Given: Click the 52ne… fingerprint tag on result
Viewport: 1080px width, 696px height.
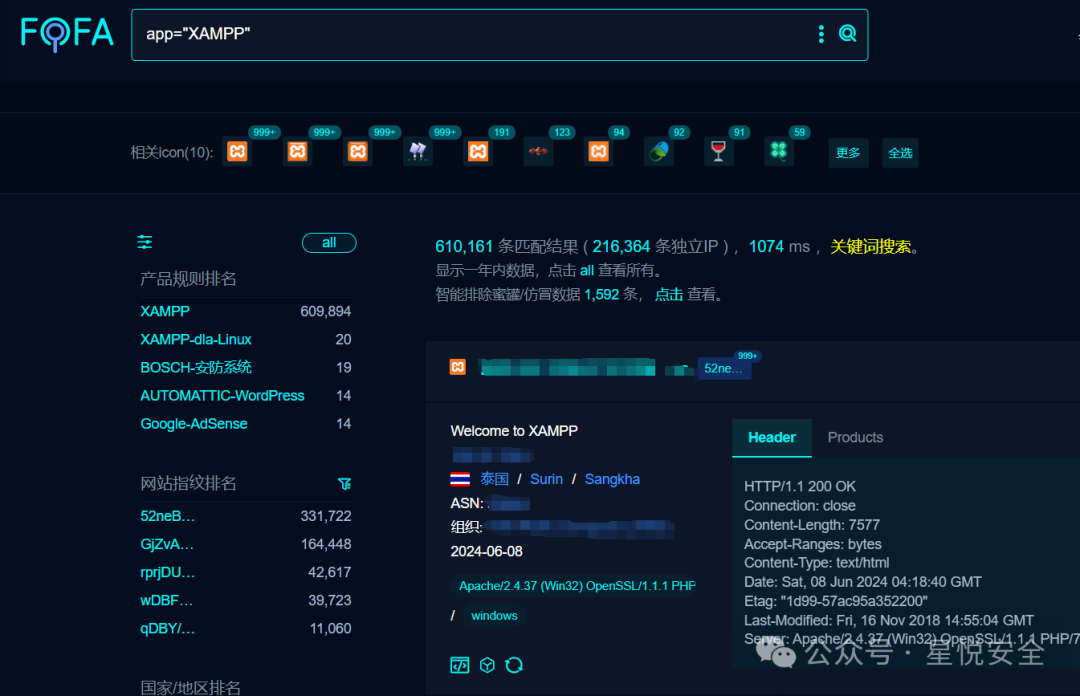Looking at the screenshot, I should point(723,369).
